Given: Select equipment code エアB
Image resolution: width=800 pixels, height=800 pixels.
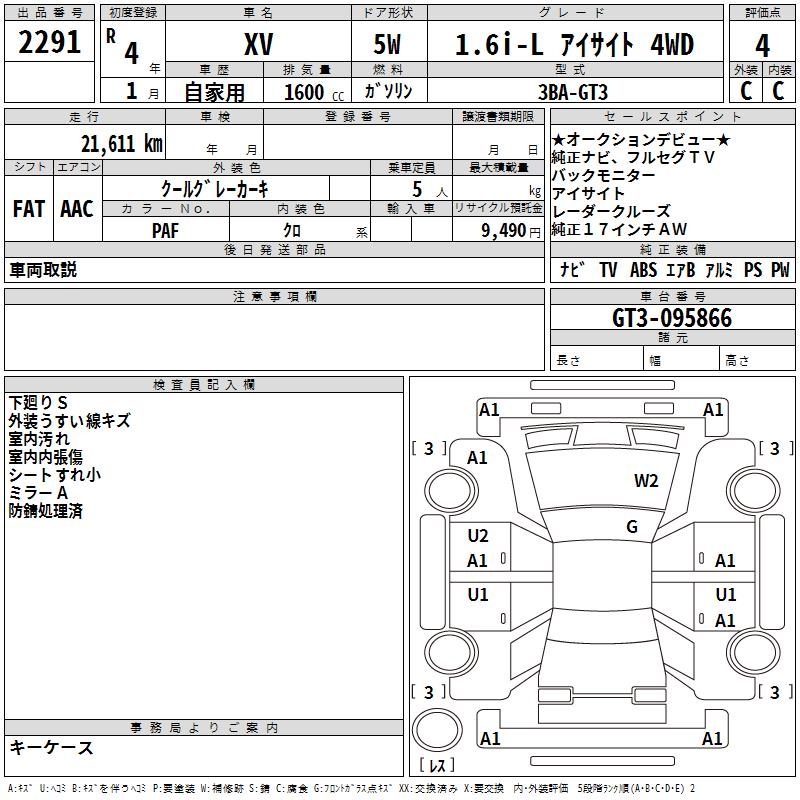Looking at the screenshot, I should (681, 269).
